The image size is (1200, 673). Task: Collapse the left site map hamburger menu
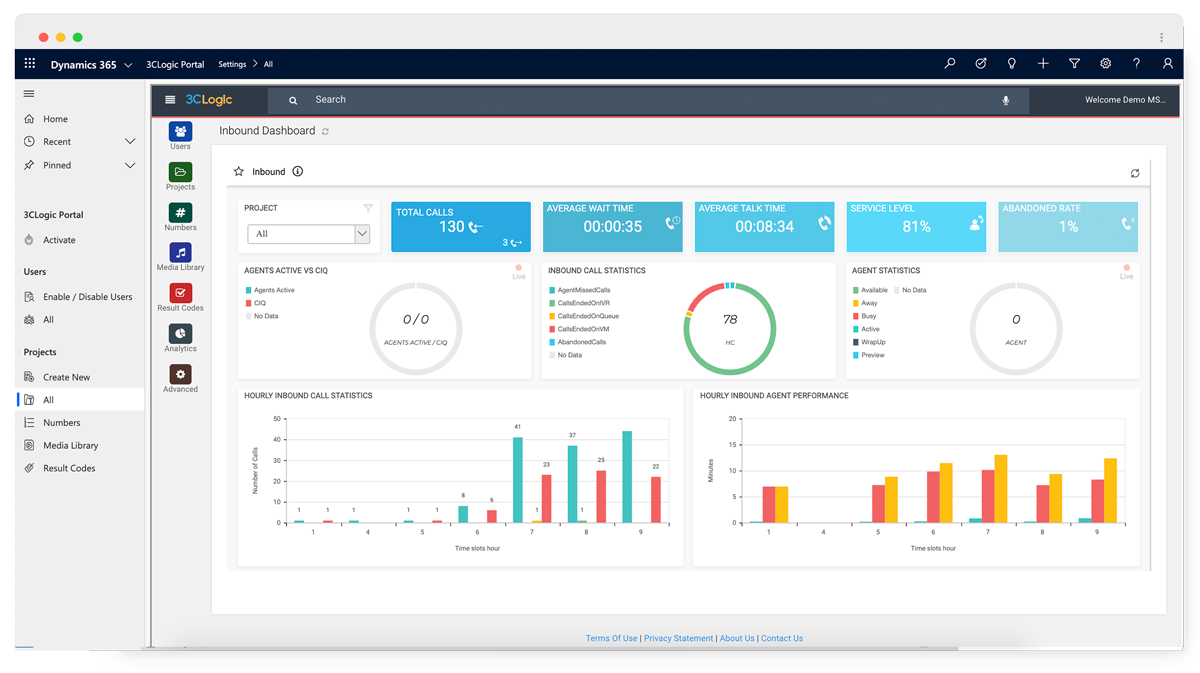(x=29, y=94)
